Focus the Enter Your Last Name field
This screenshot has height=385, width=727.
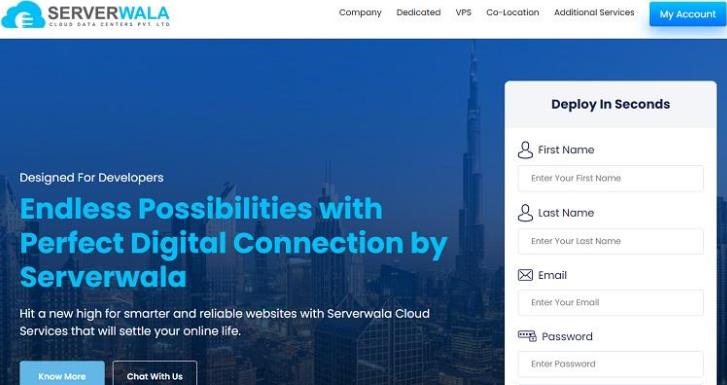point(611,241)
